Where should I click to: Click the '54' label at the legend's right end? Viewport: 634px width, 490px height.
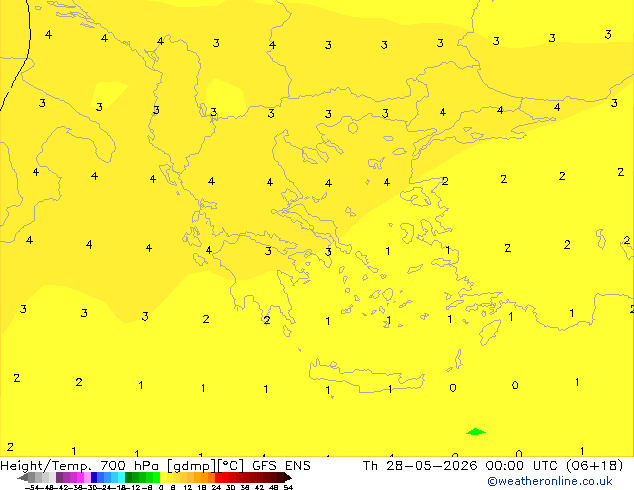pos(288,488)
